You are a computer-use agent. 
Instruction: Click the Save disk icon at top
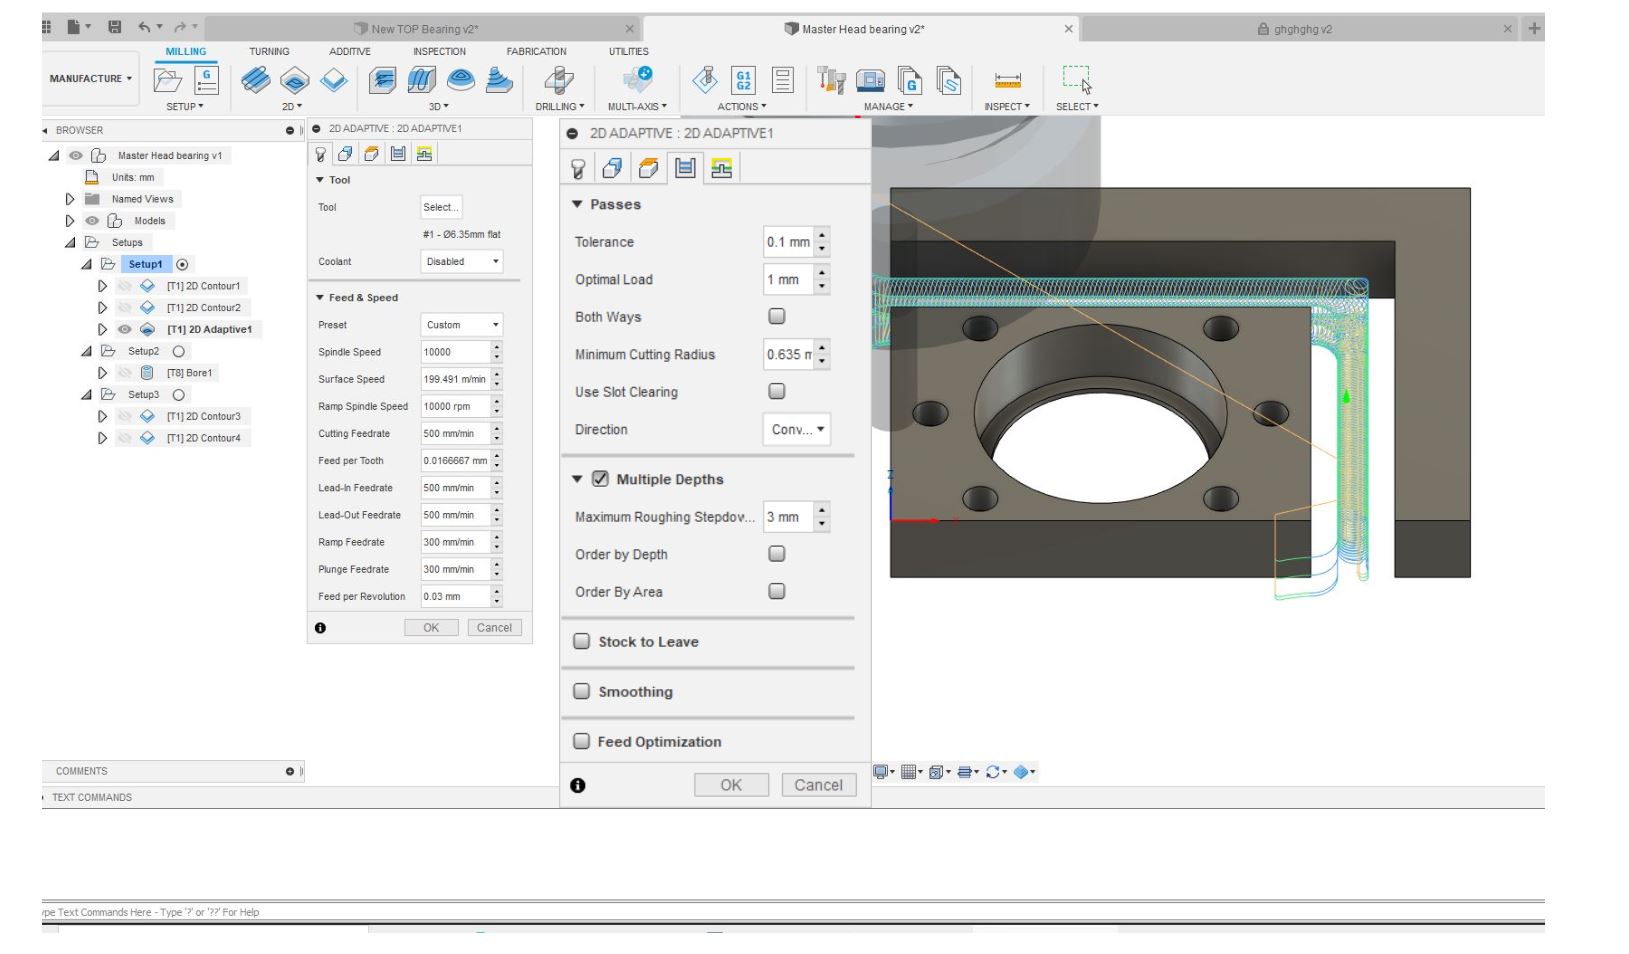click(x=115, y=28)
